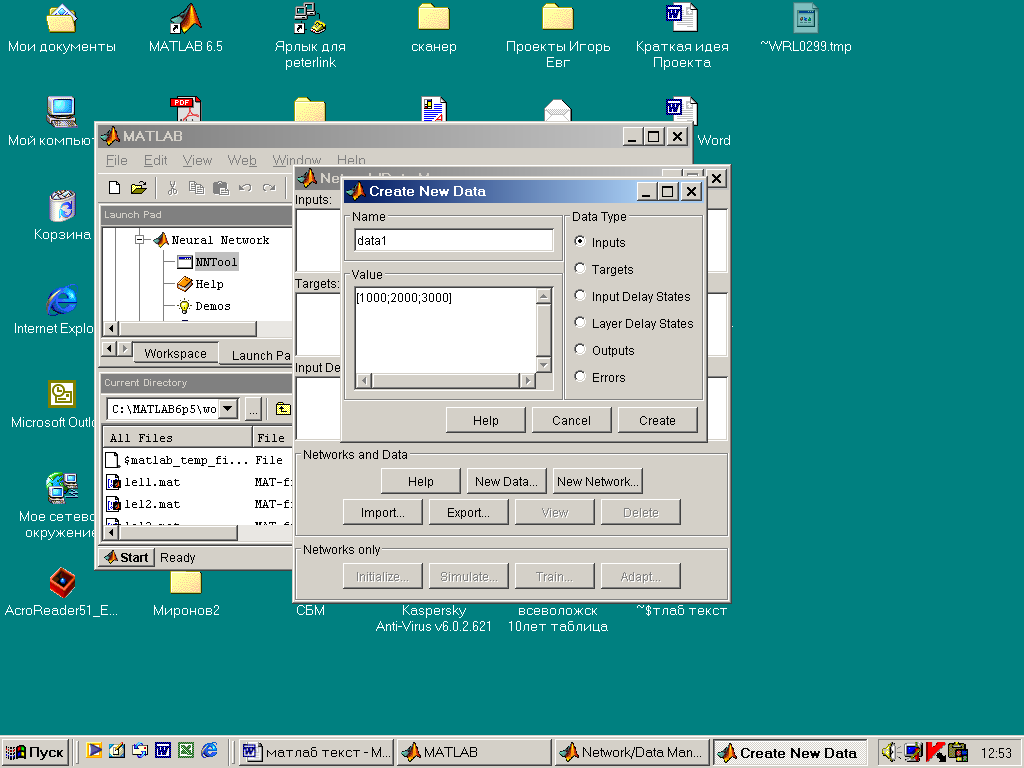
Task: Click the New Data... button
Action: tap(506, 481)
